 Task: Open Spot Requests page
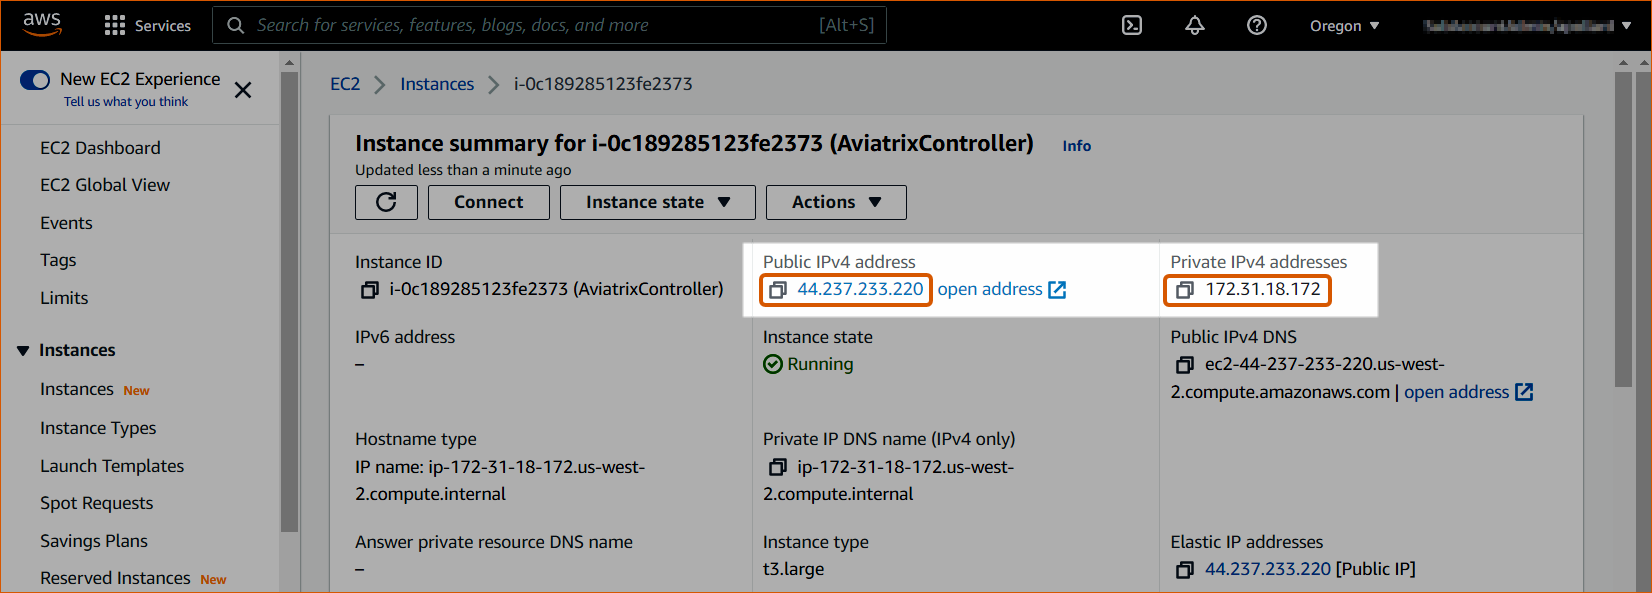click(x=97, y=503)
